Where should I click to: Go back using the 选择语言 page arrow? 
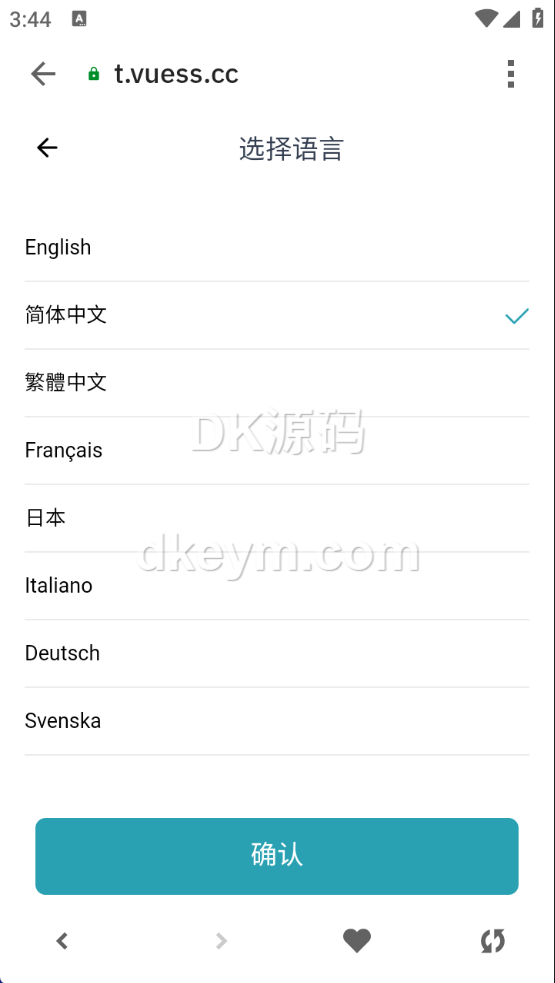tap(47, 148)
